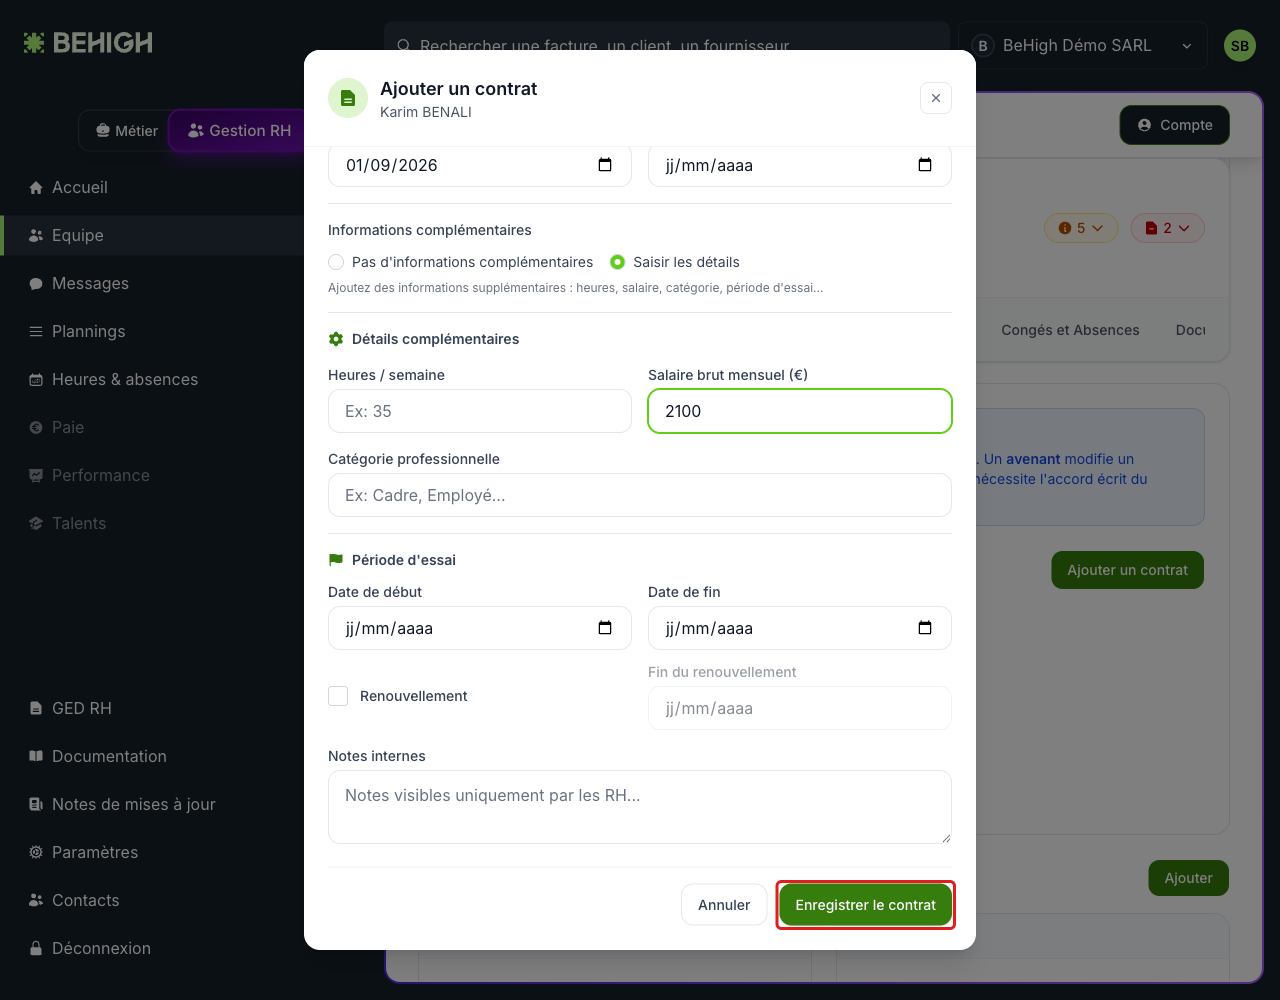Click the Ajouter button in background page
This screenshot has width=1280, height=1000.
coord(1189,878)
